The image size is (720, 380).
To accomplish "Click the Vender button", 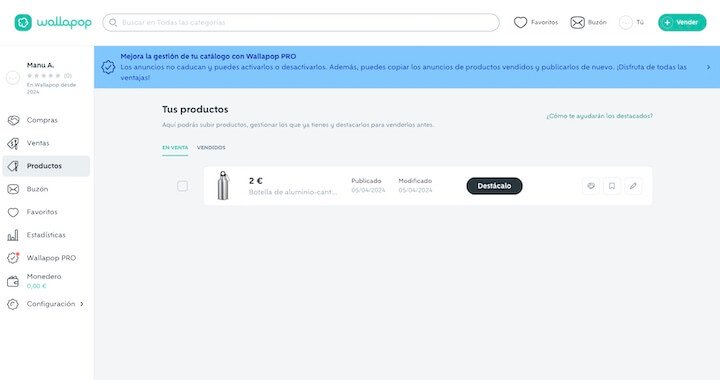I will click(x=682, y=22).
